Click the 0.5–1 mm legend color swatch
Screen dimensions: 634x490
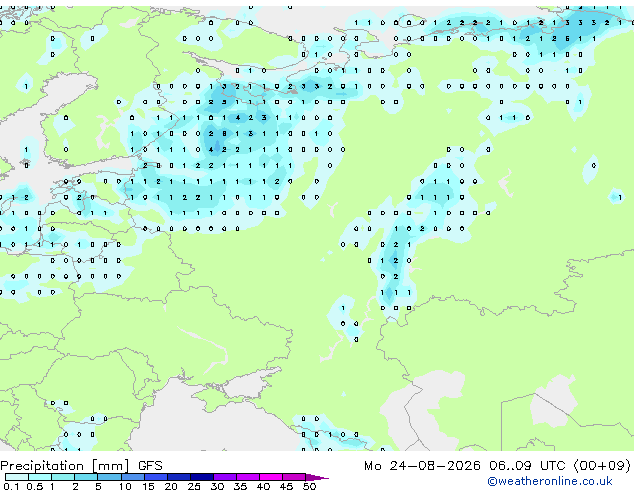click(40, 477)
